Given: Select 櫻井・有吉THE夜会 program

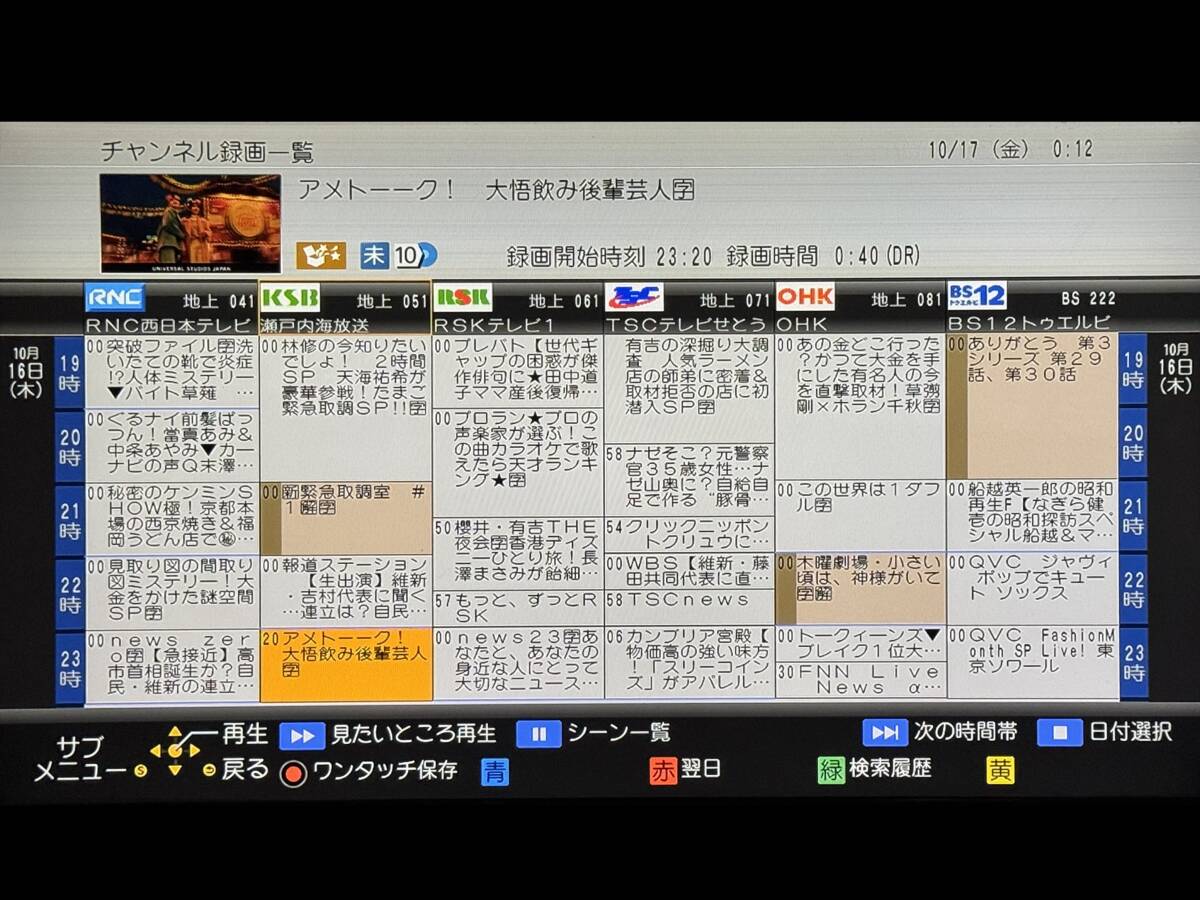Looking at the screenshot, I should click(518, 552).
